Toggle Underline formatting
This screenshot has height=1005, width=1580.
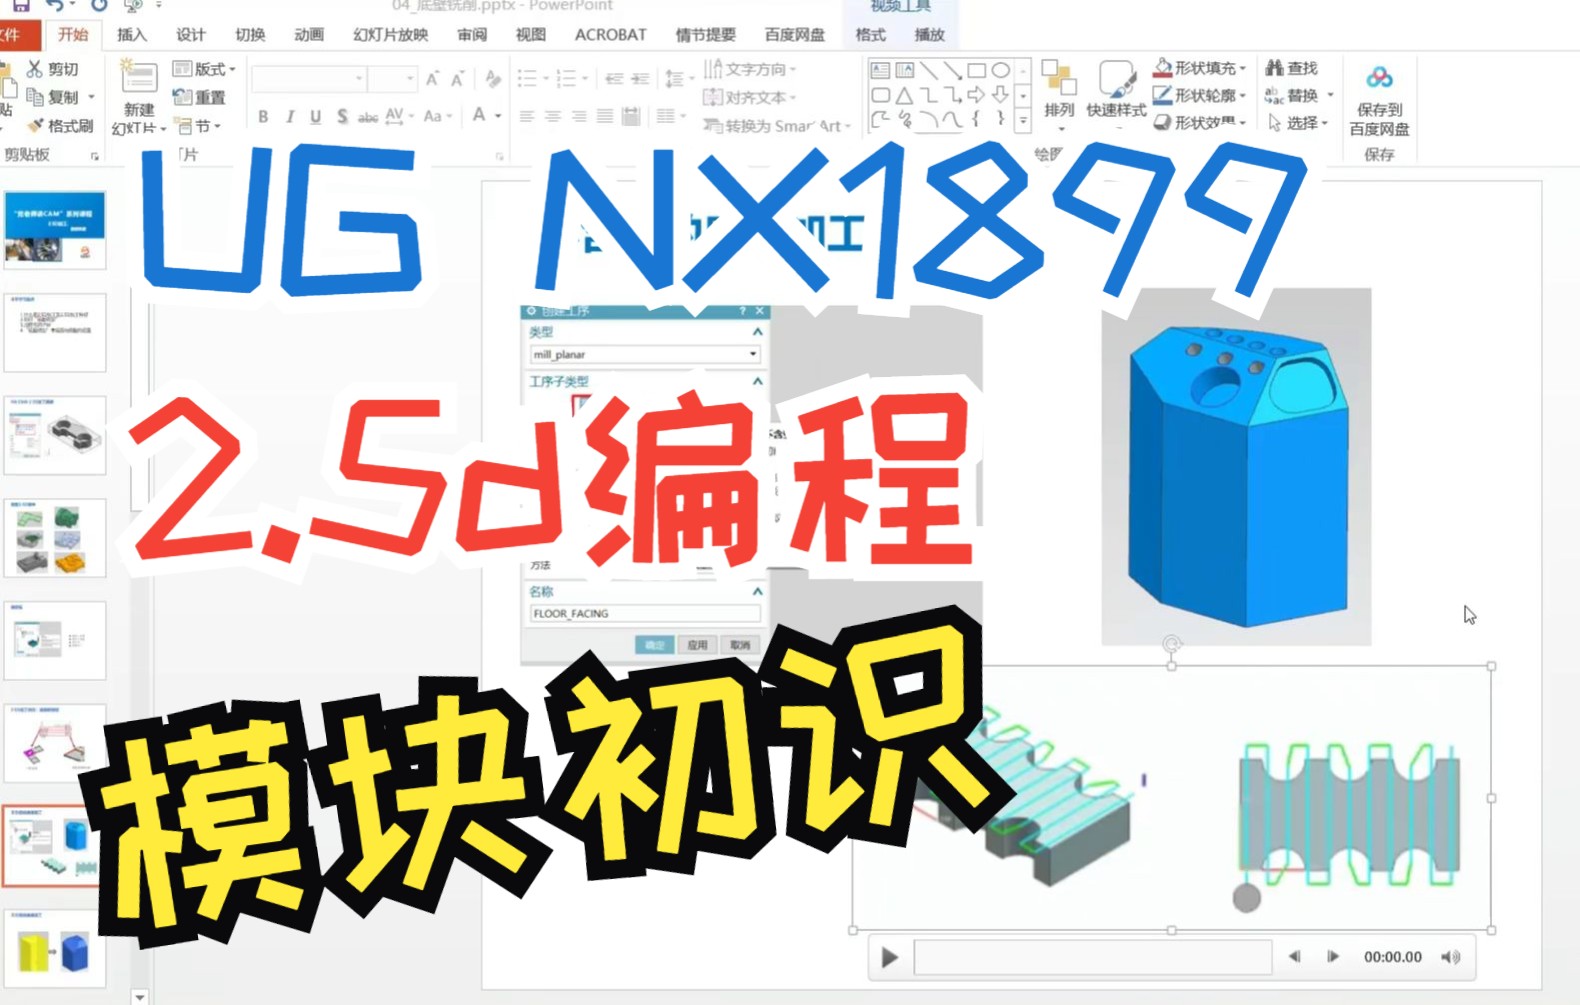click(x=316, y=116)
